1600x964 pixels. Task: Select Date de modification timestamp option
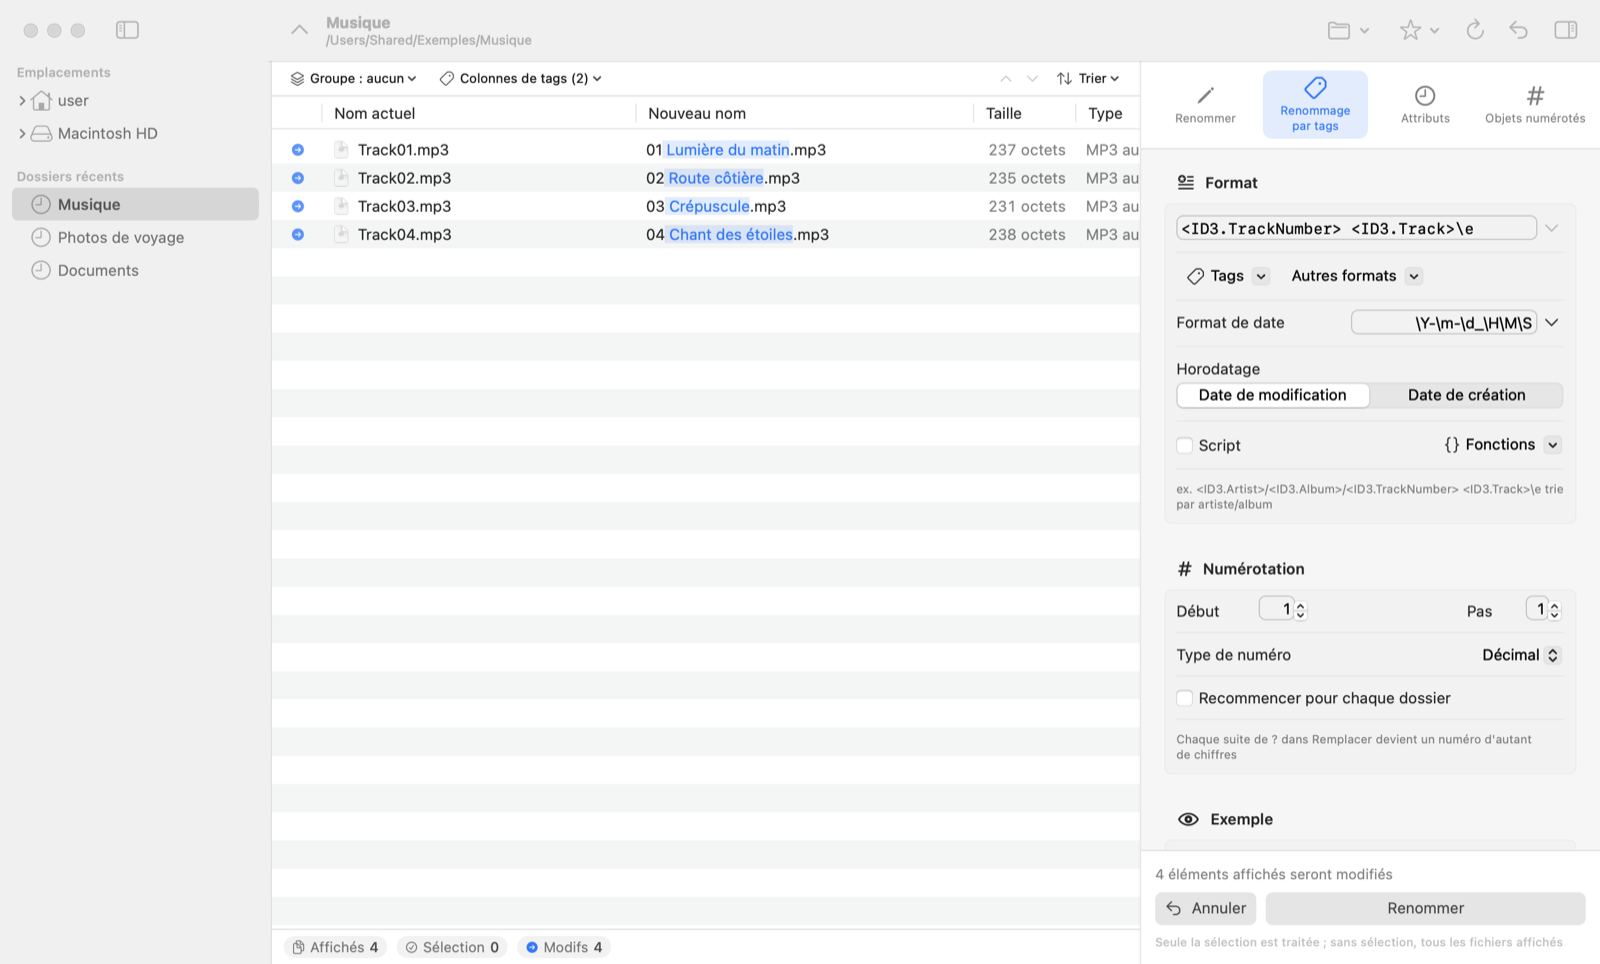click(x=1273, y=395)
